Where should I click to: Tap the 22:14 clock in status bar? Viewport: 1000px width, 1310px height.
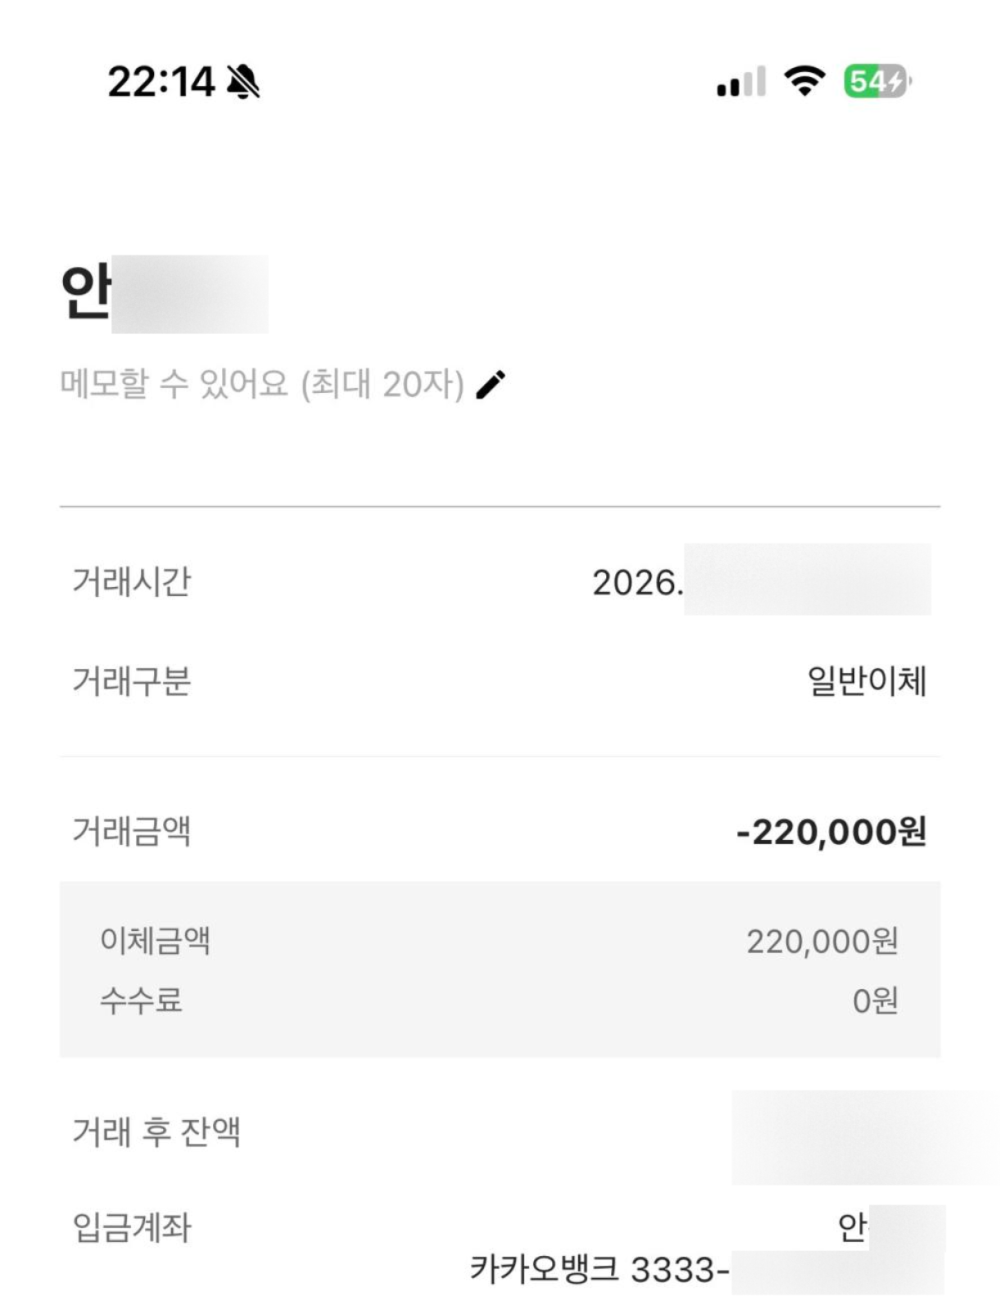[161, 81]
